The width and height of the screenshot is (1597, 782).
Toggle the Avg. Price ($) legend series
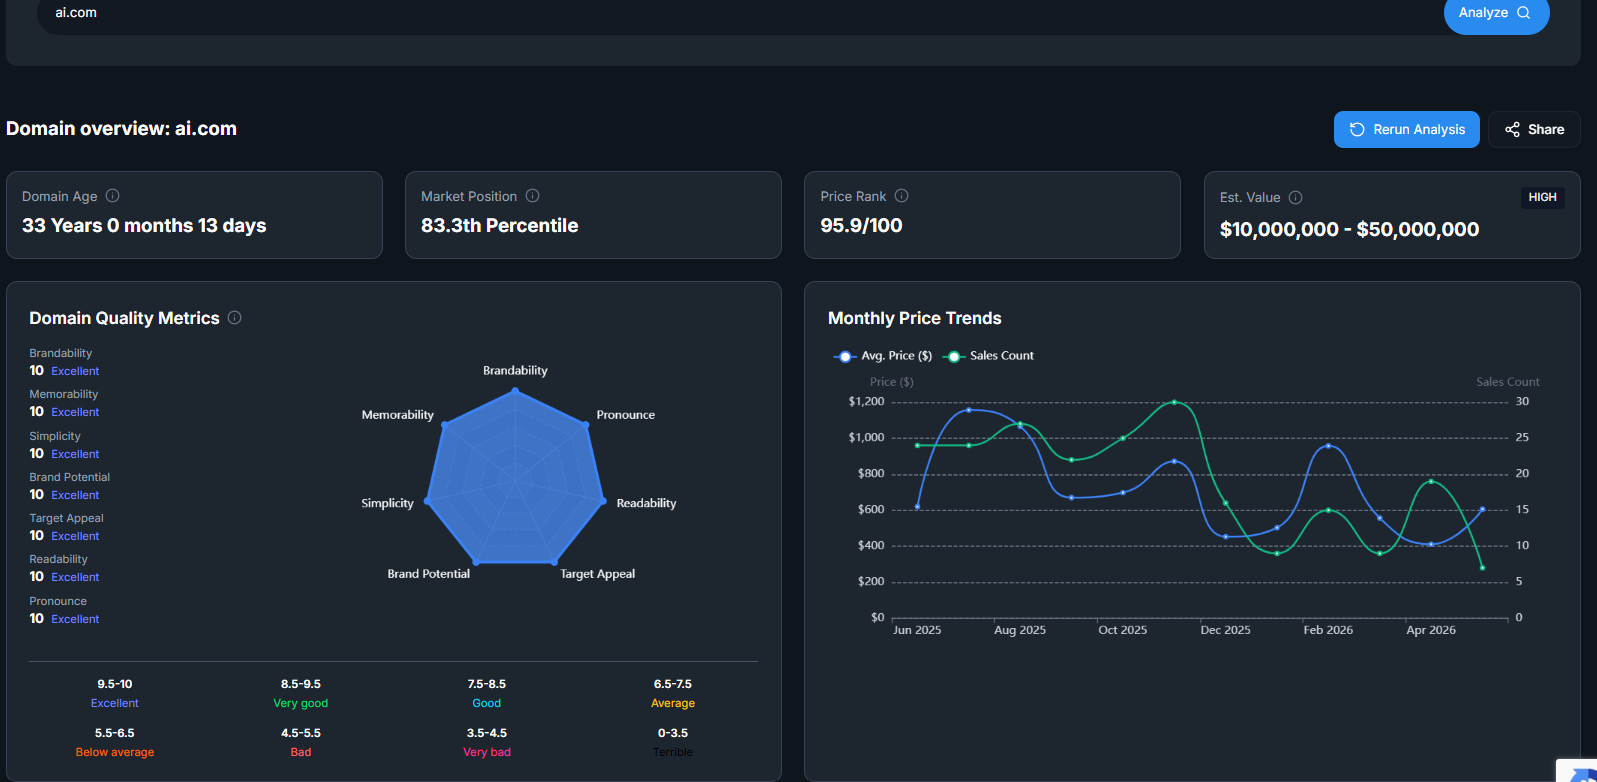883,356
